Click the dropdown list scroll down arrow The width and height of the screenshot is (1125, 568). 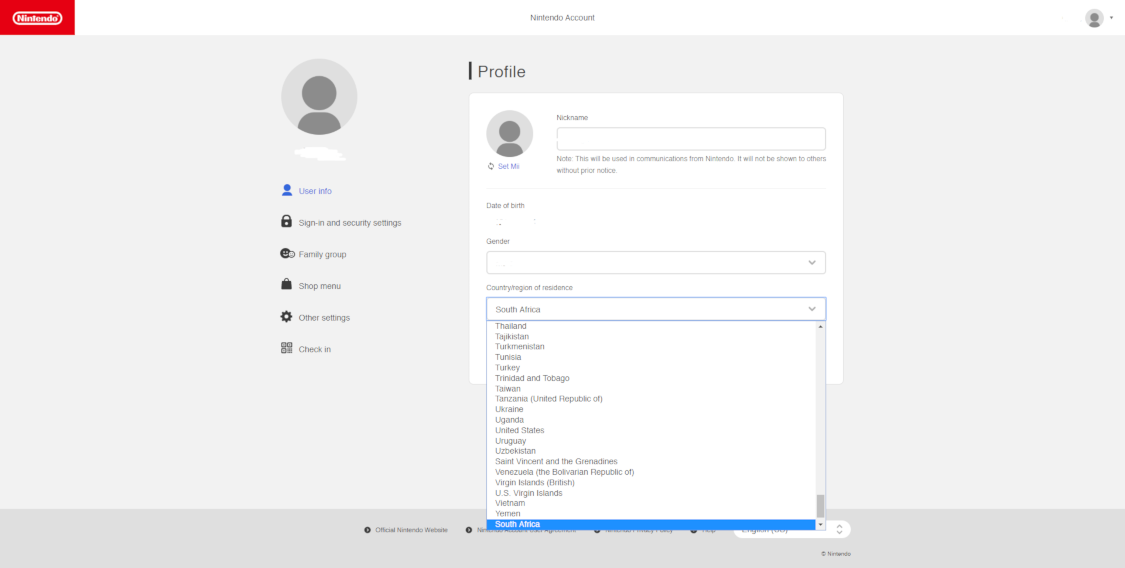pos(820,525)
